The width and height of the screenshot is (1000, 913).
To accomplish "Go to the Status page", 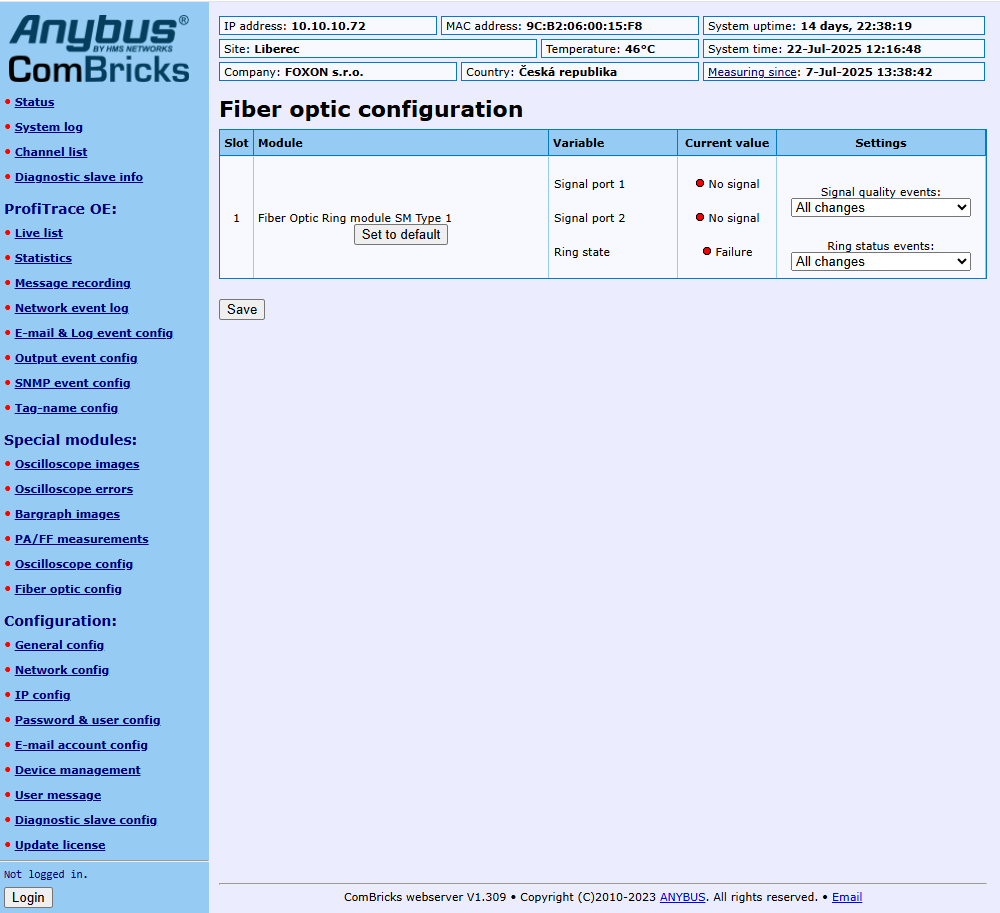I will (x=34, y=102).
